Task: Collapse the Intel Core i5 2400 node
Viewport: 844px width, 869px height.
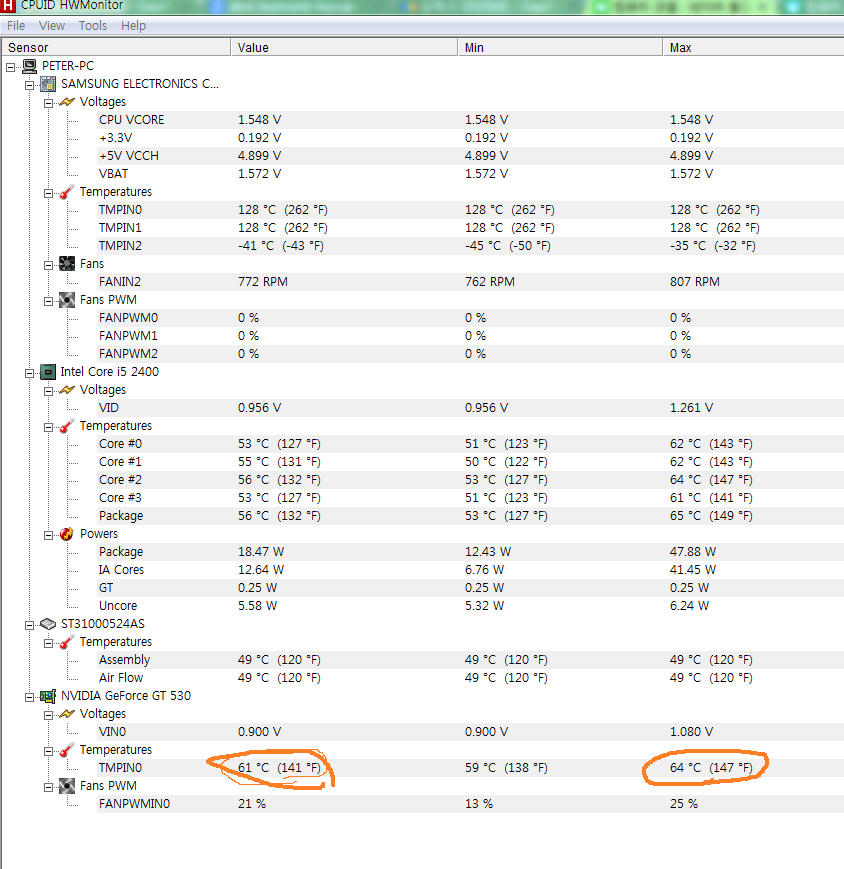Action: 29,373
